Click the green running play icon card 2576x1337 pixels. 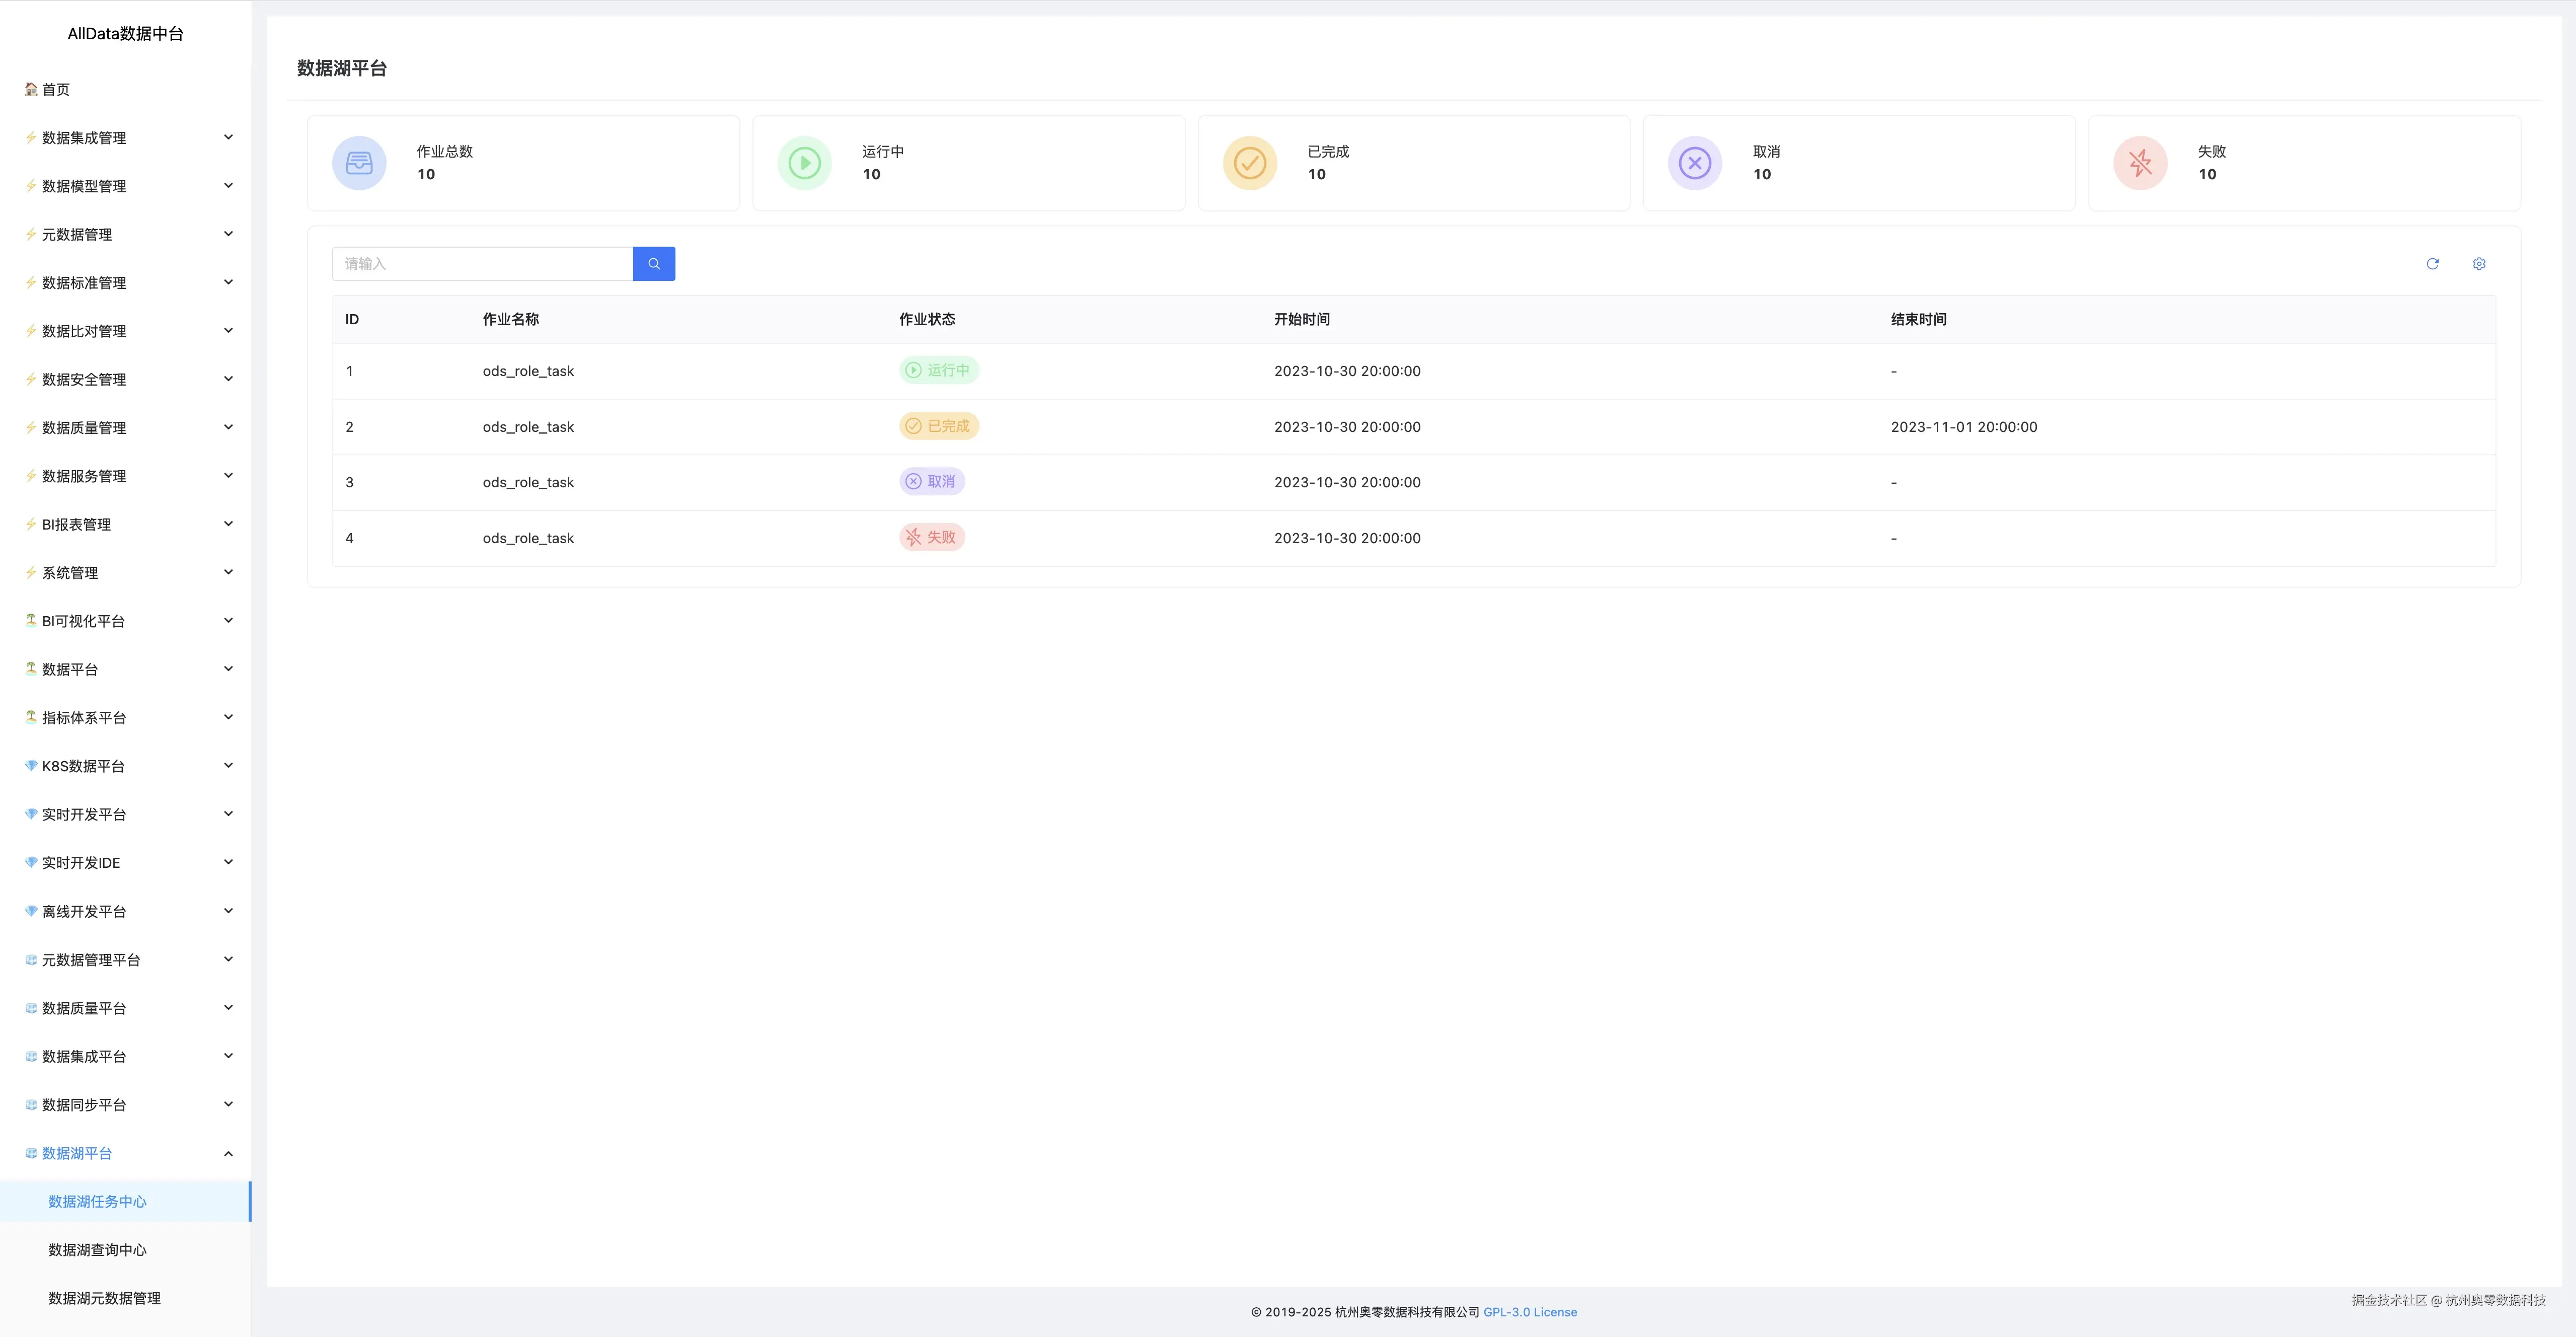[x=804, y=163]
